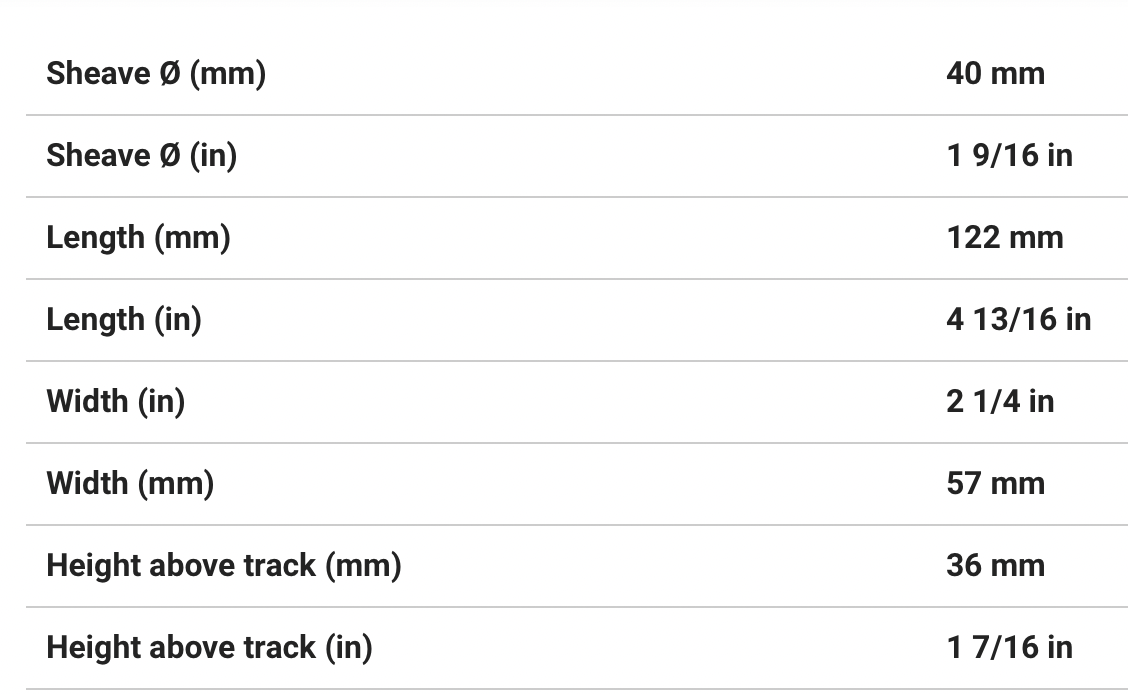Click the Height above track (in) label

tap(209, 648)
